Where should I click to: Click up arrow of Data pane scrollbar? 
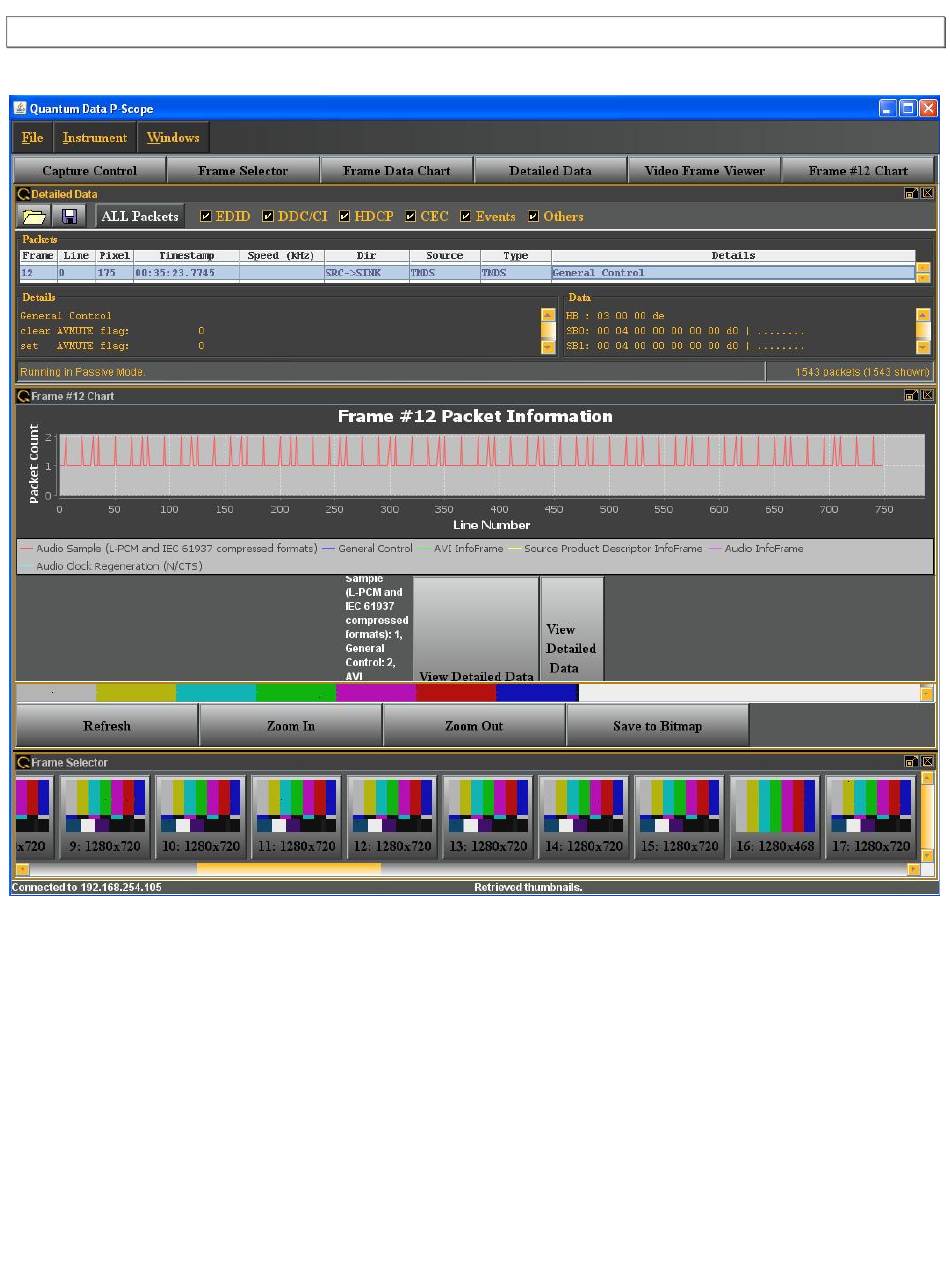[x=923, y=315]
